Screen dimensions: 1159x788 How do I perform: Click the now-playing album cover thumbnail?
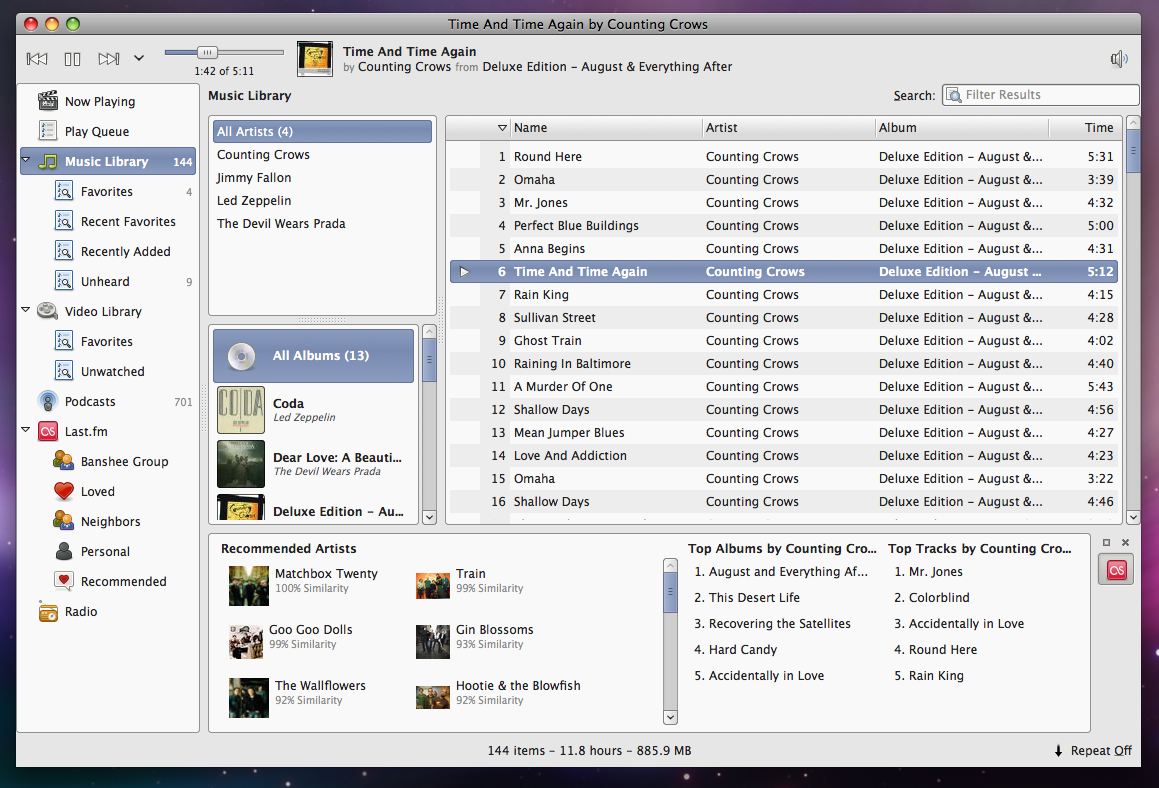click(315, 58)
